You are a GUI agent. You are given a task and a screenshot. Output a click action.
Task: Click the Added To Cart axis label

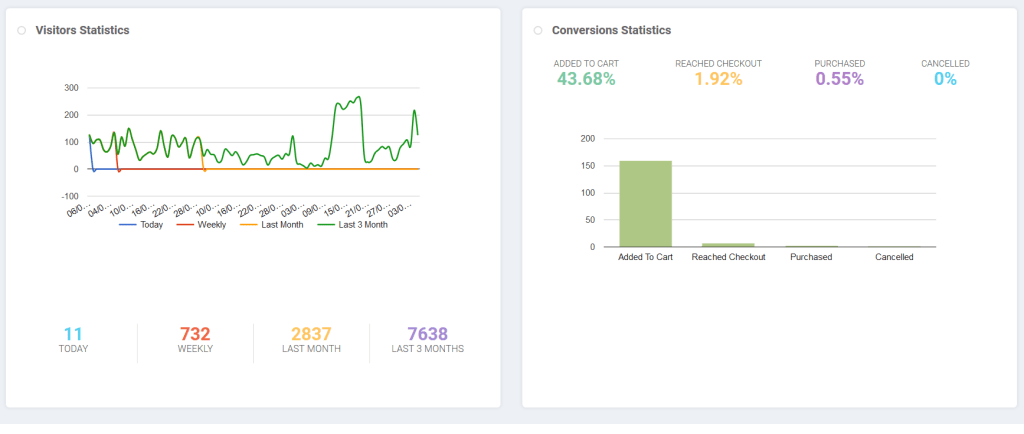coord(645,257)
